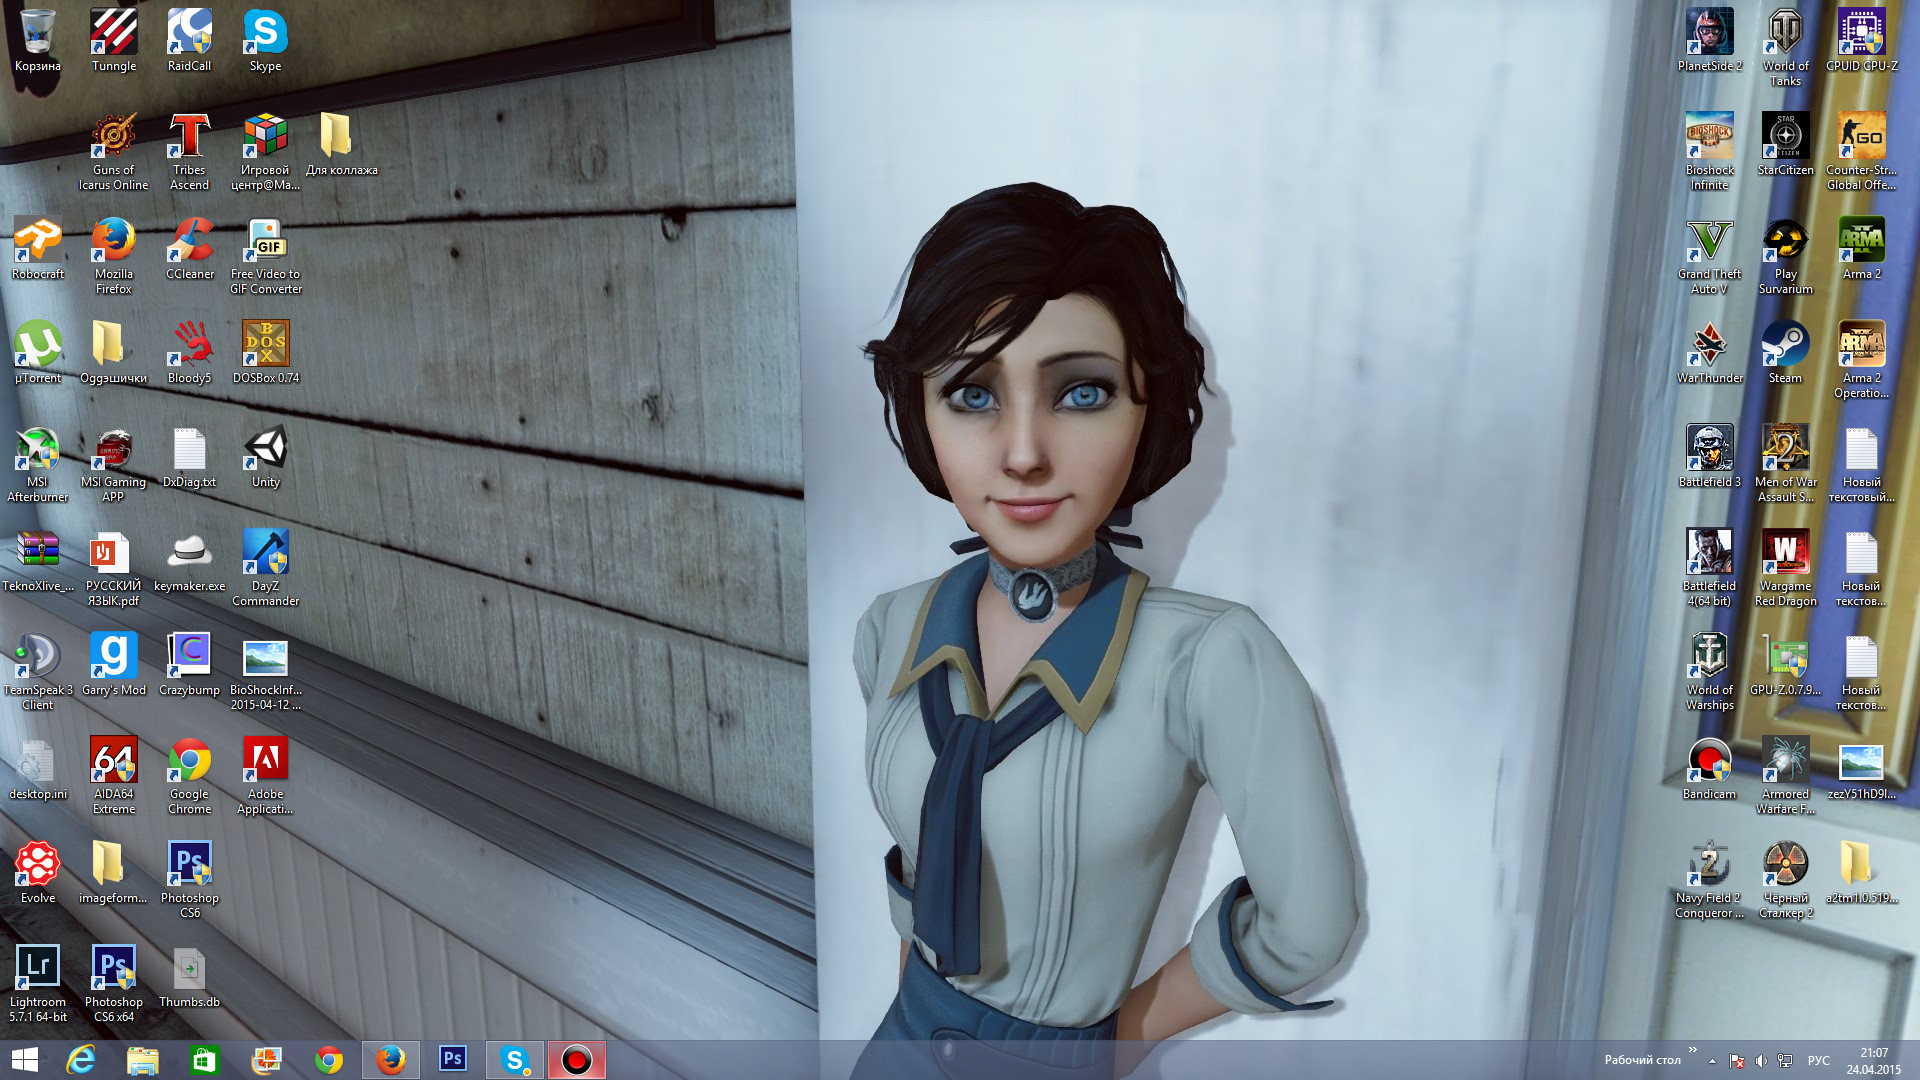Viewport: 1920px width, 1080px height.
Task: Select the Battlefield 3 icon
Action: (x=1709, y=456)
